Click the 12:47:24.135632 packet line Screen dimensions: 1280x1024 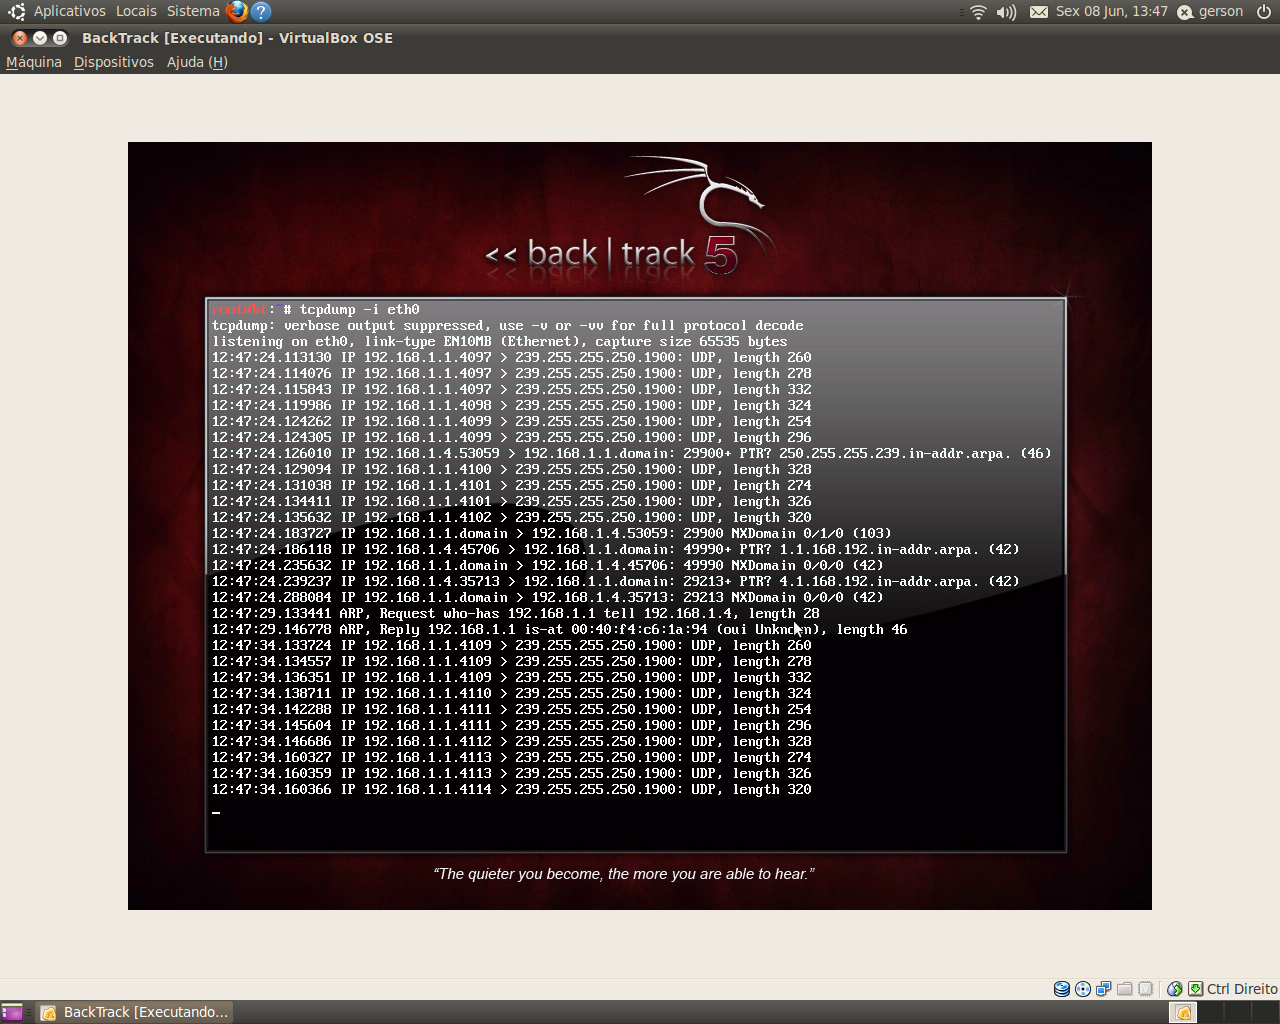point(511,518)
